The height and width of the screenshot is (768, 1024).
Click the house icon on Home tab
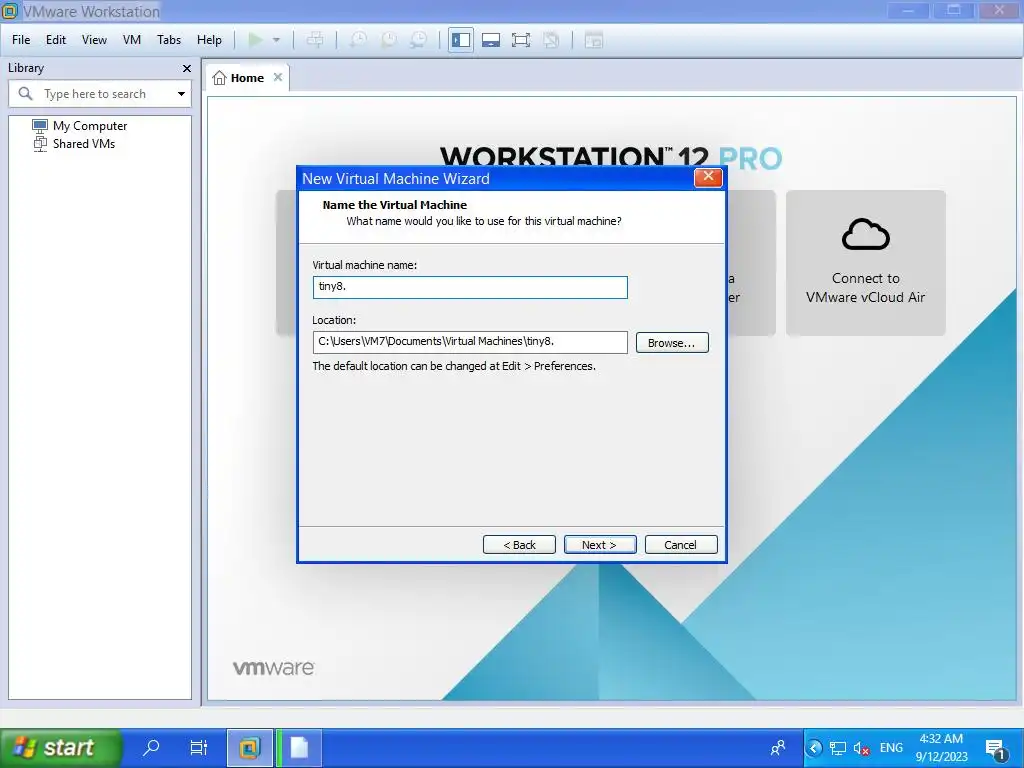coord(219,78)
